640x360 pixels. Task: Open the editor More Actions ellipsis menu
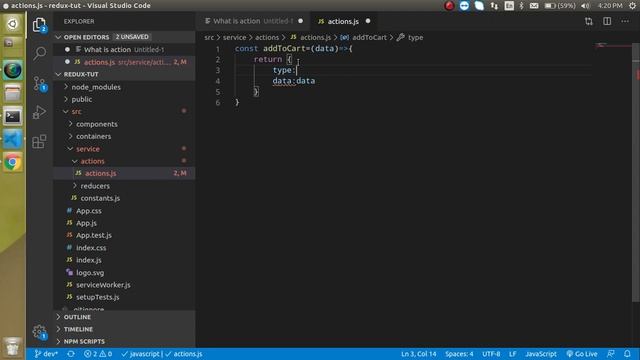pyautogui.click(x=625, y=21)
